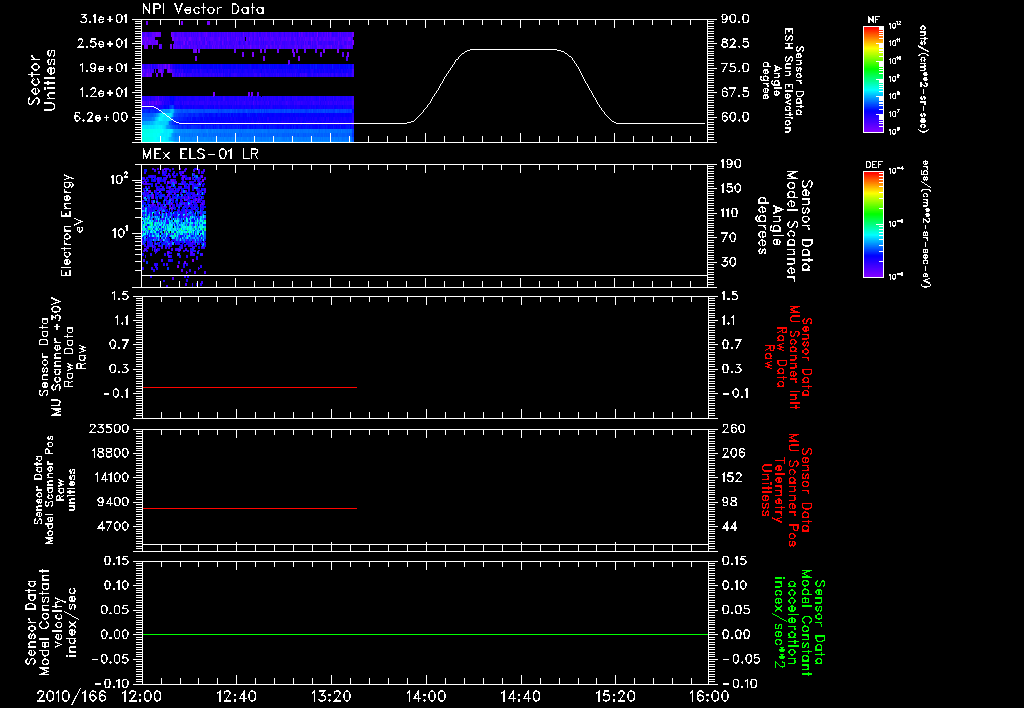Click the "NF" label above the color bar
The image size is (1024, 708).
pos(873,20)
